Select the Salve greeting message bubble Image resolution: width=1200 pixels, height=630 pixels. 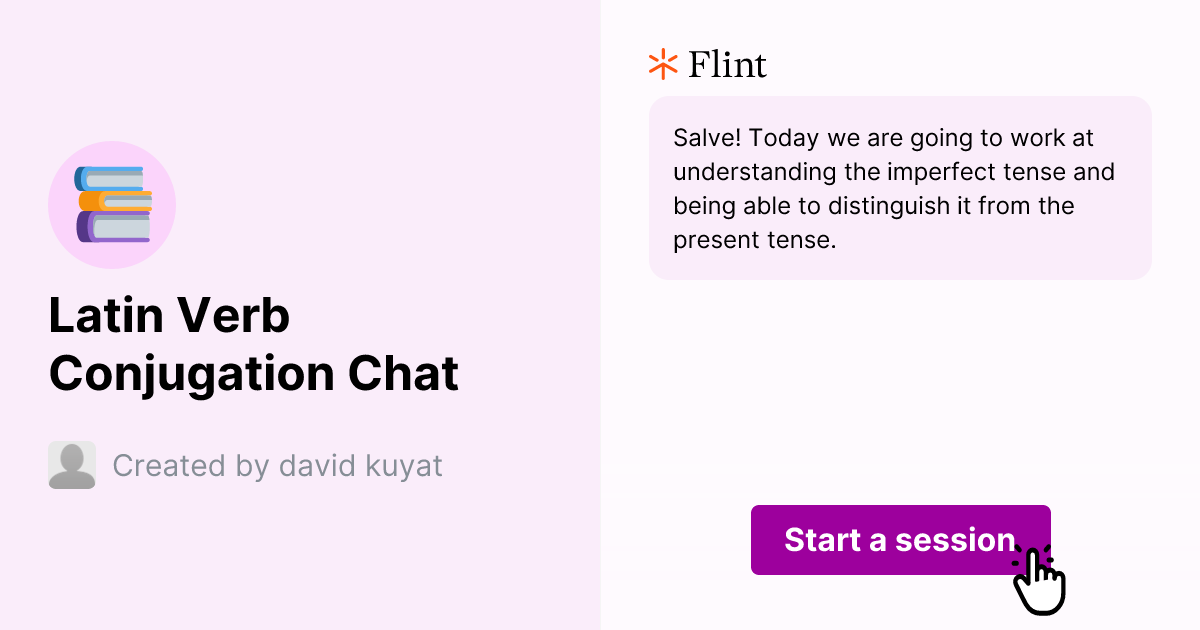[x=900, y=188]
